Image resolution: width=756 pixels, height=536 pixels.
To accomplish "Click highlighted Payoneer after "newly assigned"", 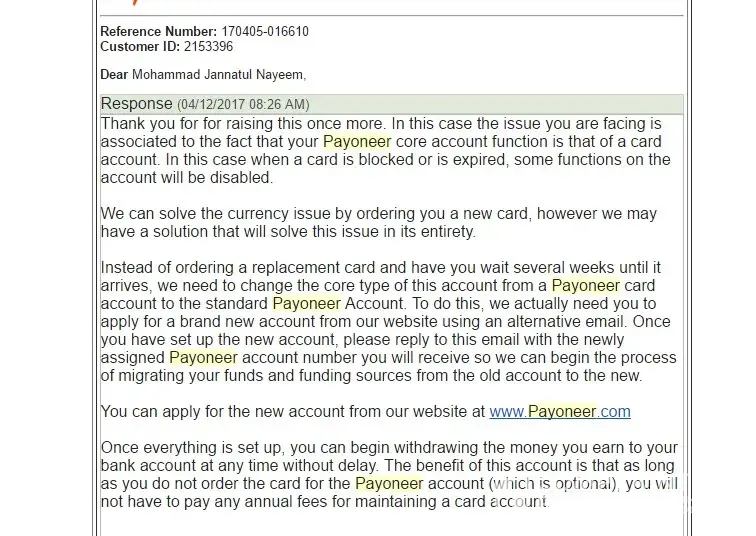I will (x=203, y=358).
